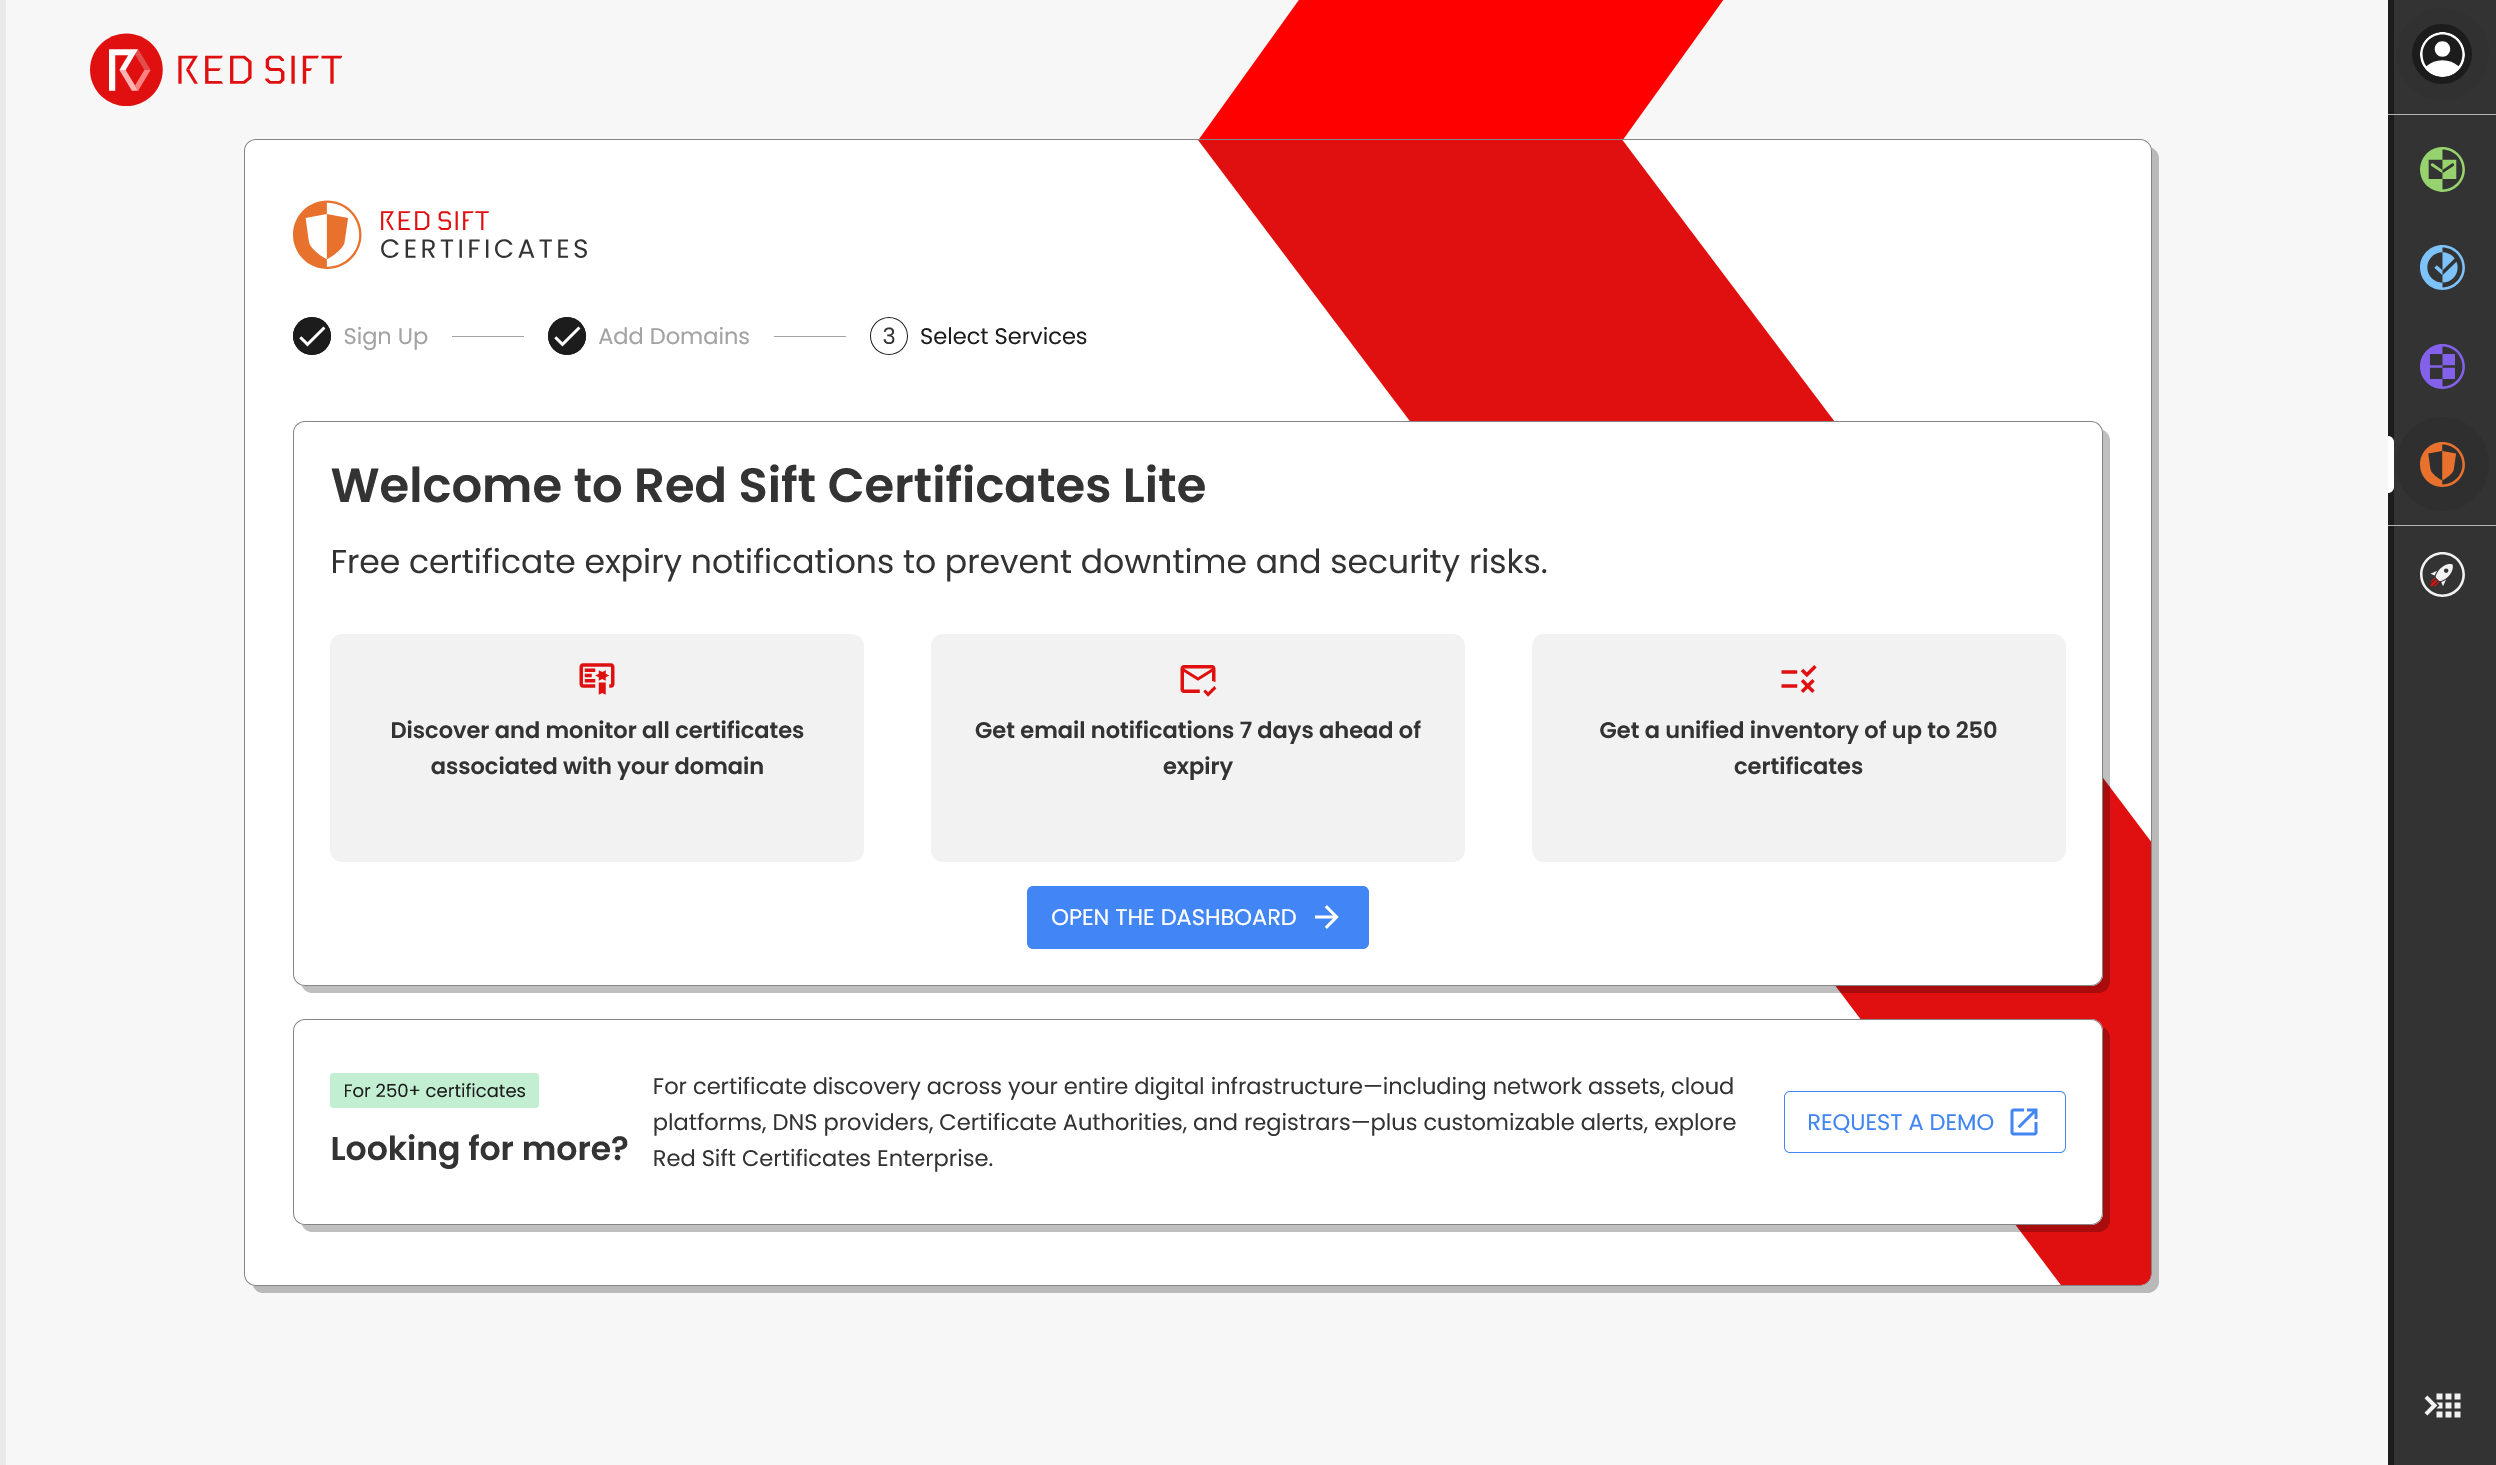Click 'Welcome to Red Sift Certificates Lite' heading

(x=768, y=485)
